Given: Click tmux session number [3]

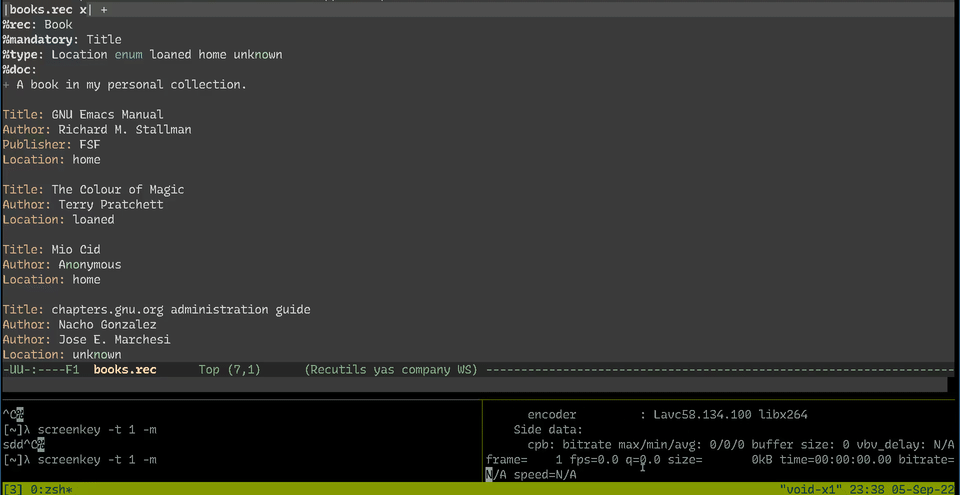Looking at the screenshot, I should coord(13,489).
